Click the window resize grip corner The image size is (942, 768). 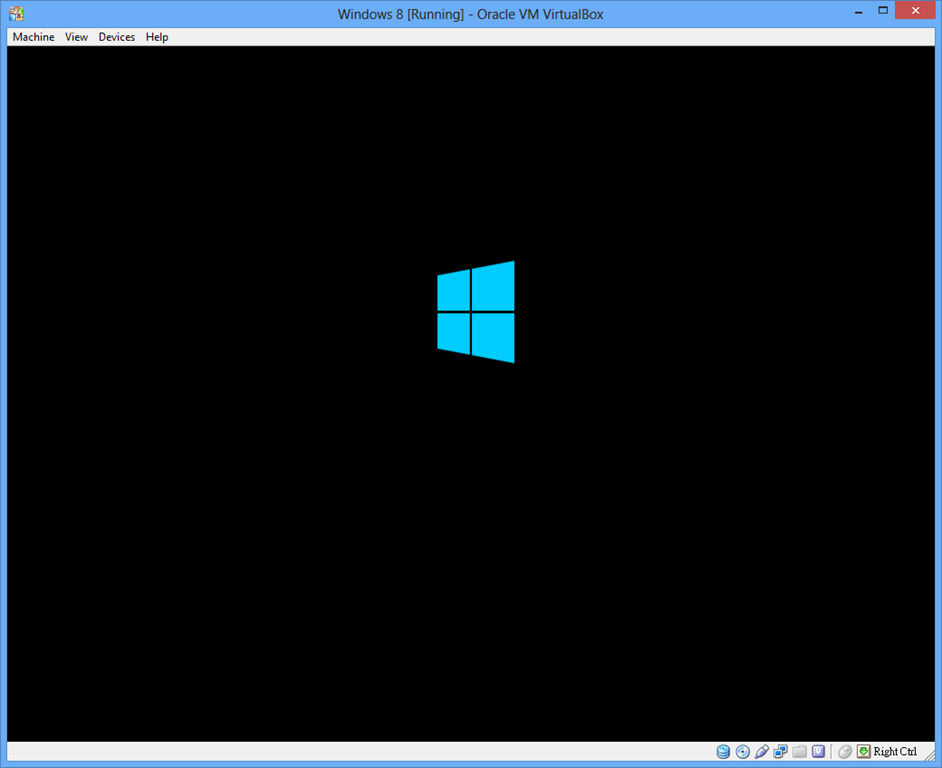tap(929, 755)
